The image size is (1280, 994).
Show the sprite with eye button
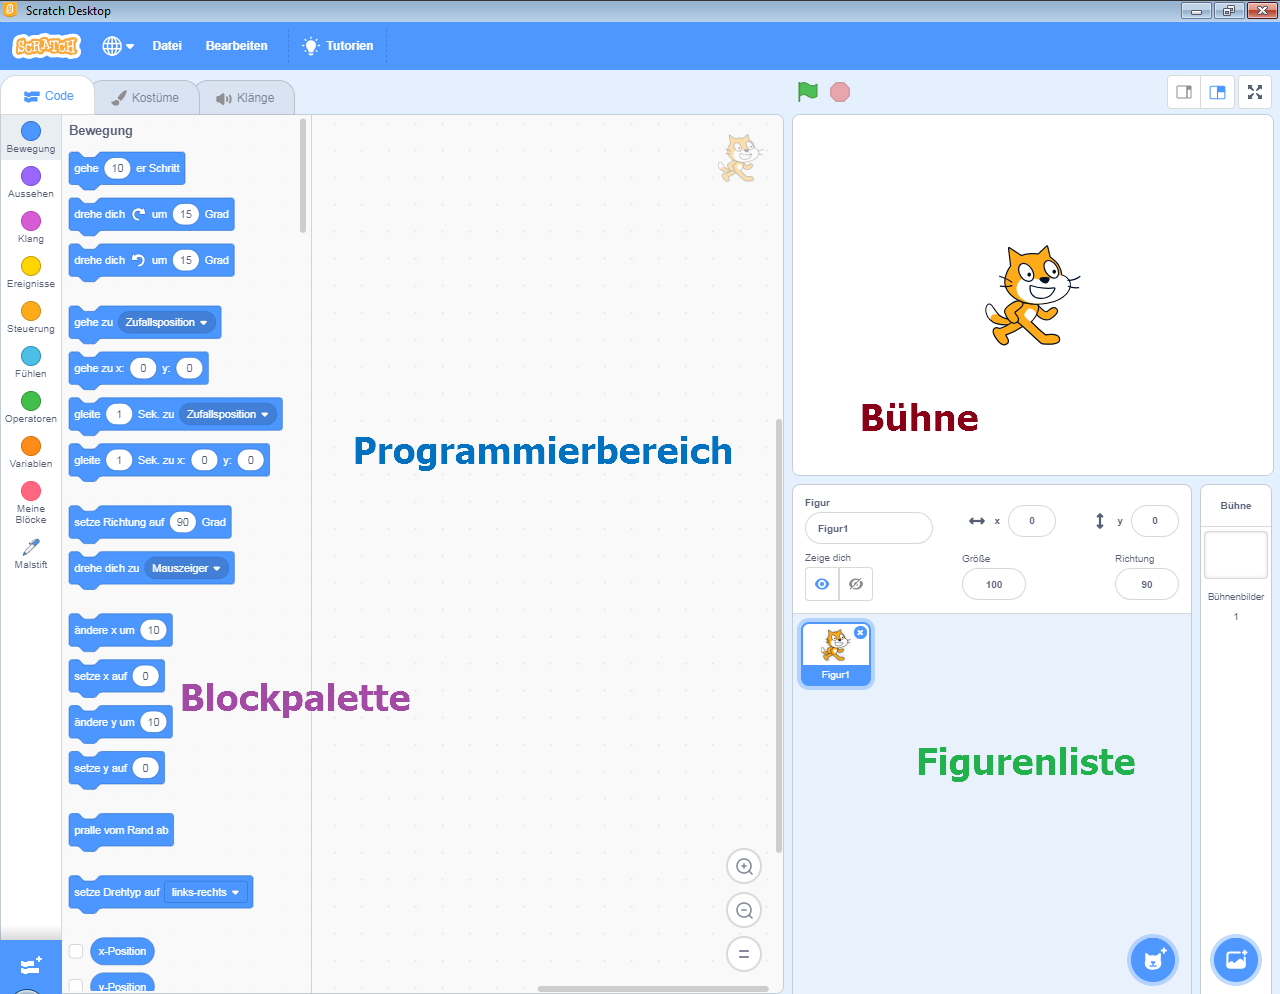822,584
